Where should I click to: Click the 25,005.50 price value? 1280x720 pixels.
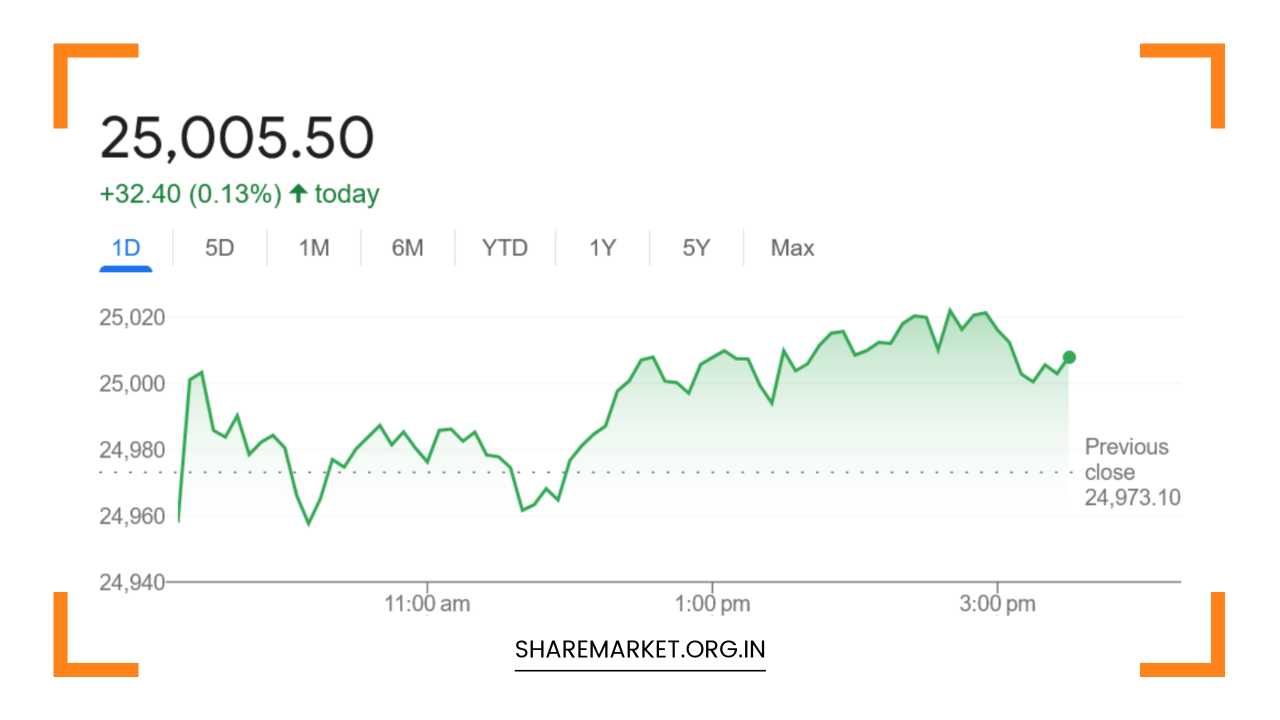[x=237, y=138]
